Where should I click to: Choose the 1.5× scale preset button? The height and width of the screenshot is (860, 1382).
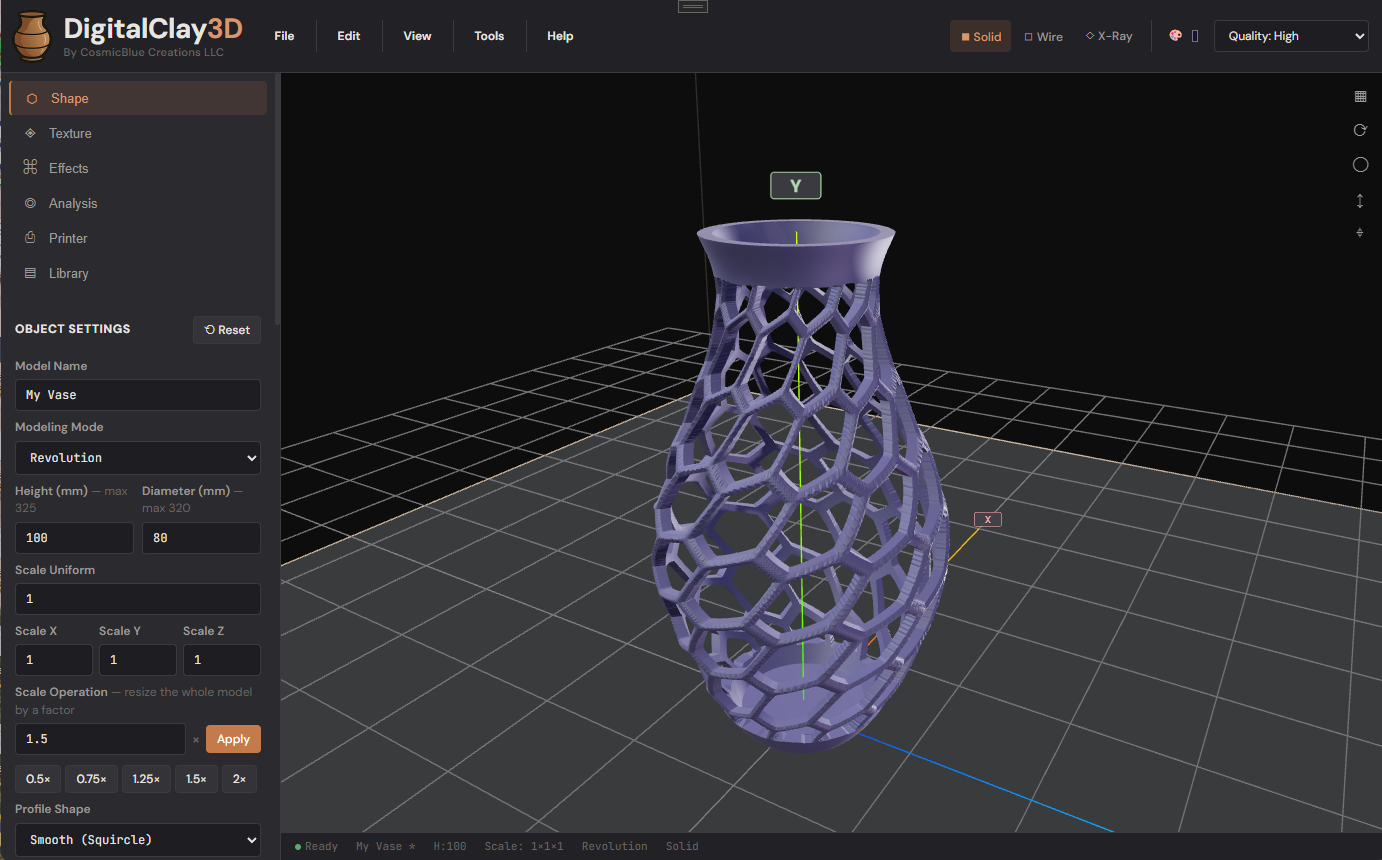196,779
